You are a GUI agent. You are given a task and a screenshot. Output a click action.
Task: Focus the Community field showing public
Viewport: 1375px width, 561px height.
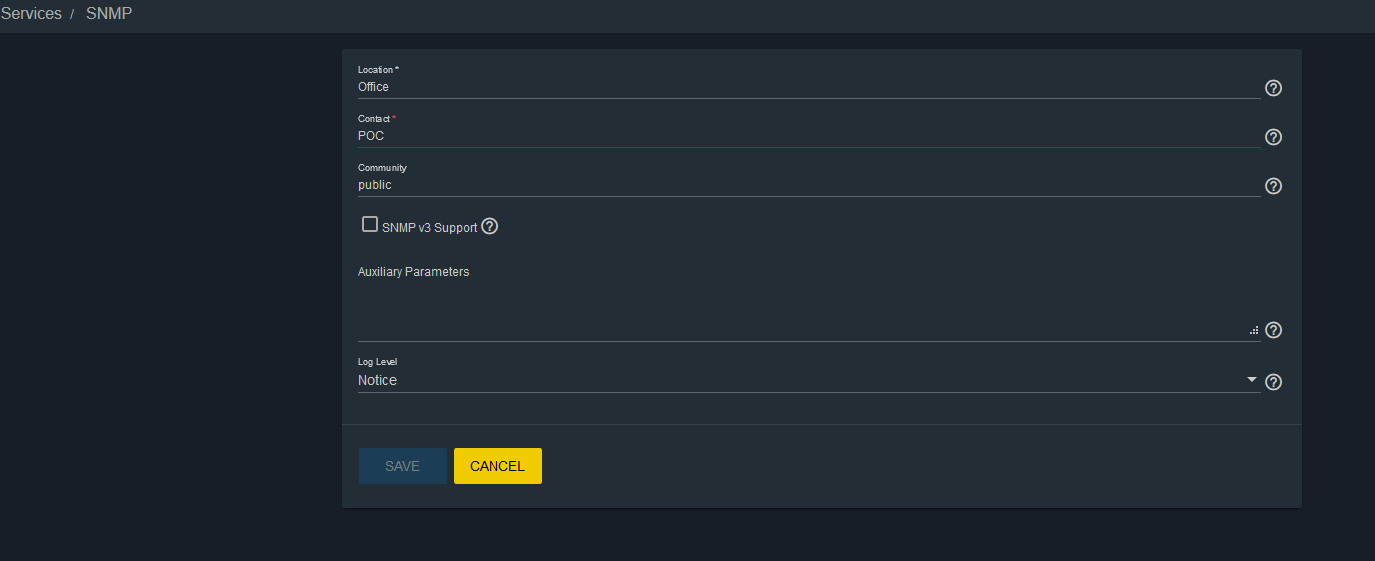[x=800, y=185]
